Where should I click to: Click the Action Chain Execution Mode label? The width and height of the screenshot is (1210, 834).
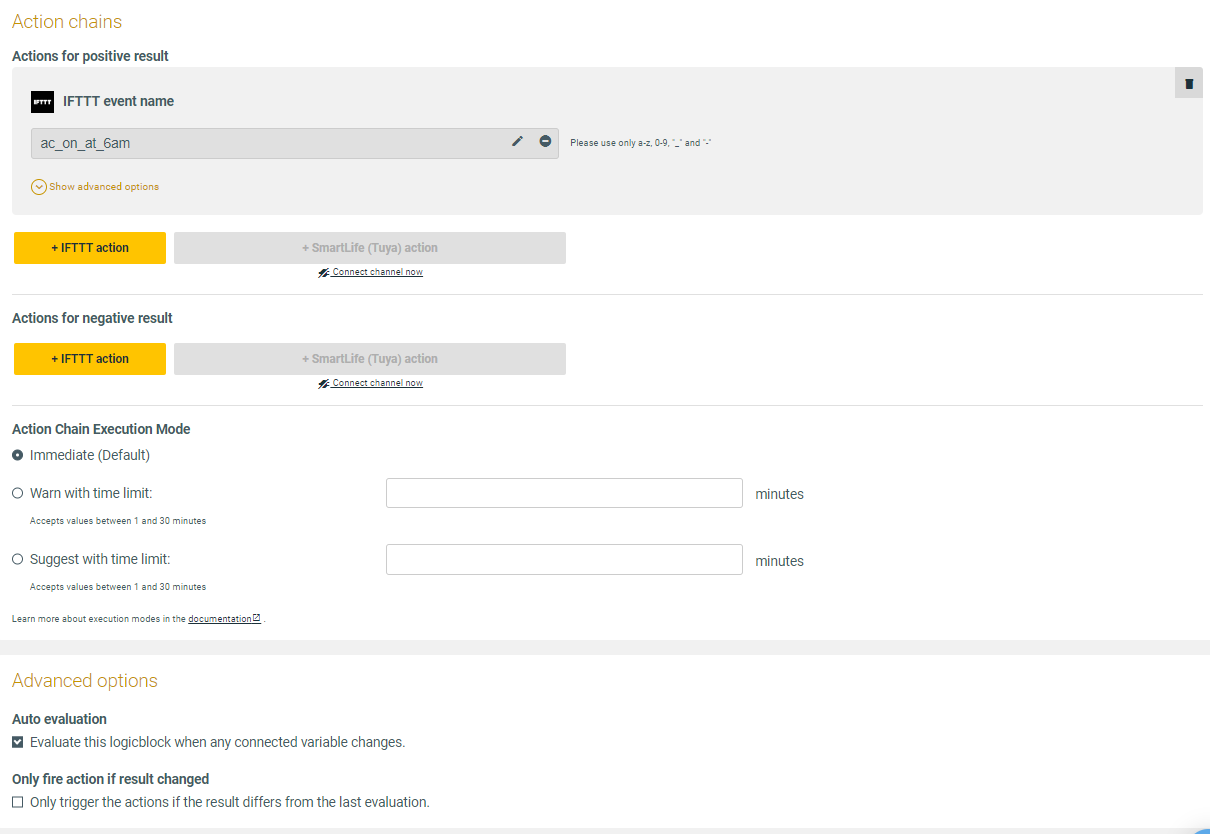tap(101, 429)
